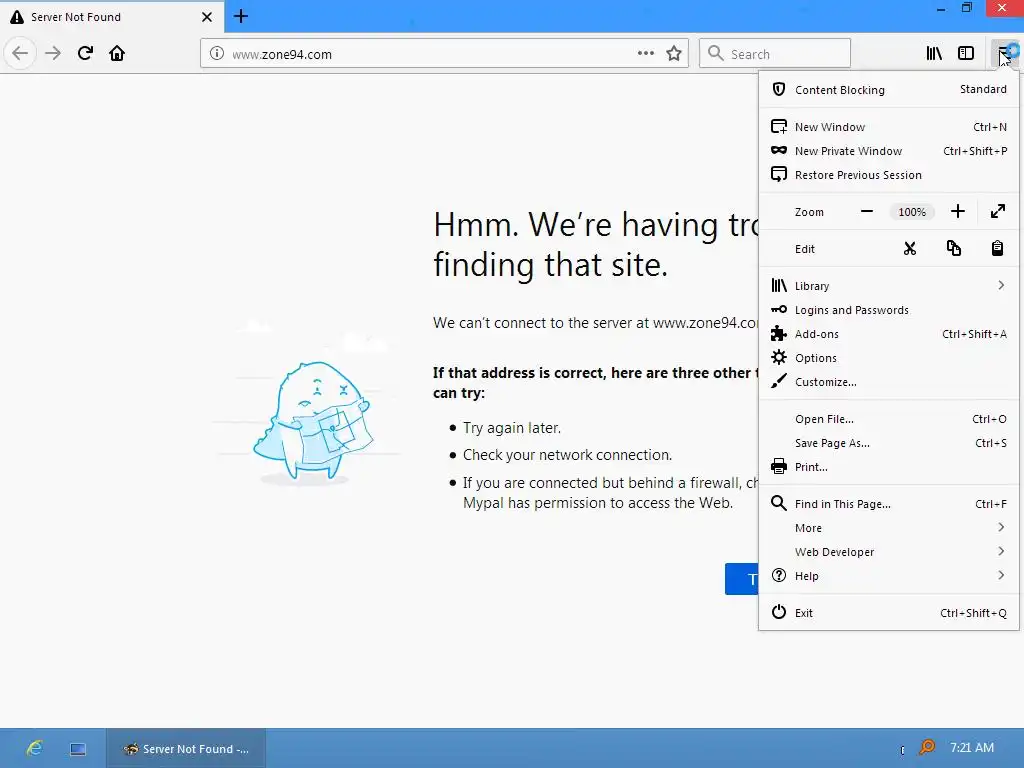Screen dimensions: 1024x768
Task: Enter full screen with the arrows icon
Action: 997,212
